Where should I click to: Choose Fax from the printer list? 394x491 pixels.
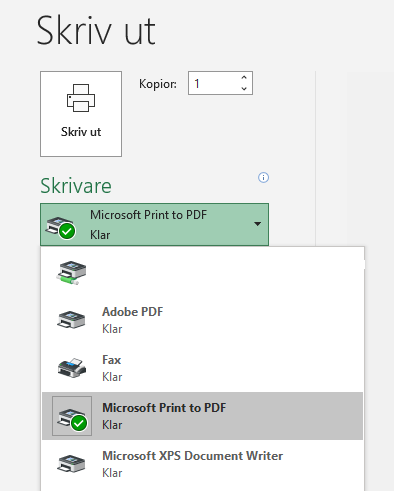pos(202,368)
